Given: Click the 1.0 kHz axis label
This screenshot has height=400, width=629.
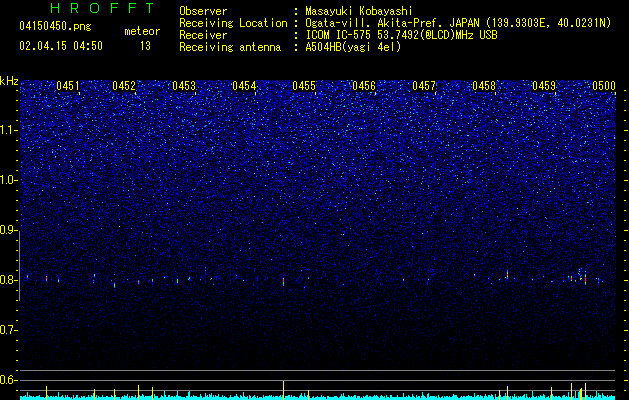Looking at the screenshot, I should pos(9,180).
